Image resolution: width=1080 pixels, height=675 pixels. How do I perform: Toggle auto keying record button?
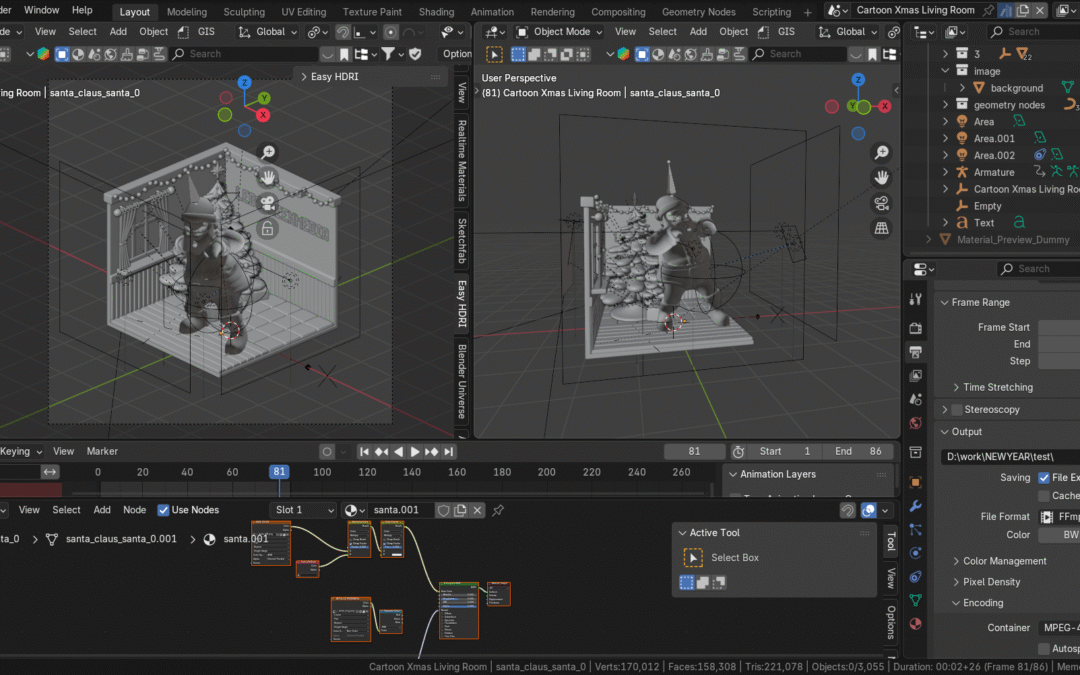point(327,452)
